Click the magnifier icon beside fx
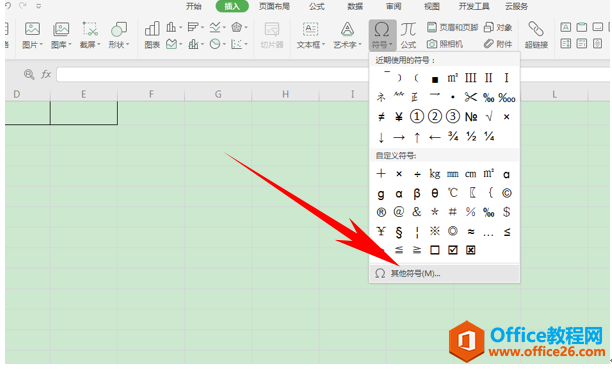The width and height of the screenshot is (612, 369). coord(29,74)
